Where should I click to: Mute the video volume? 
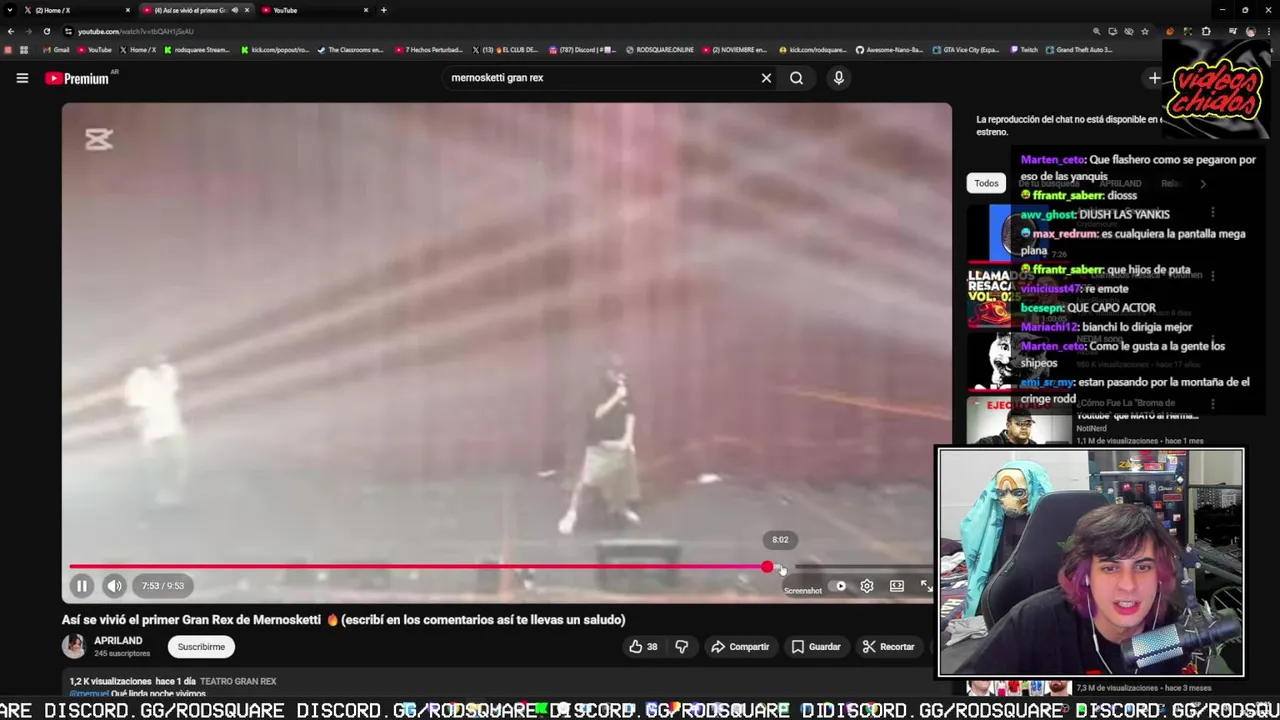114,586
